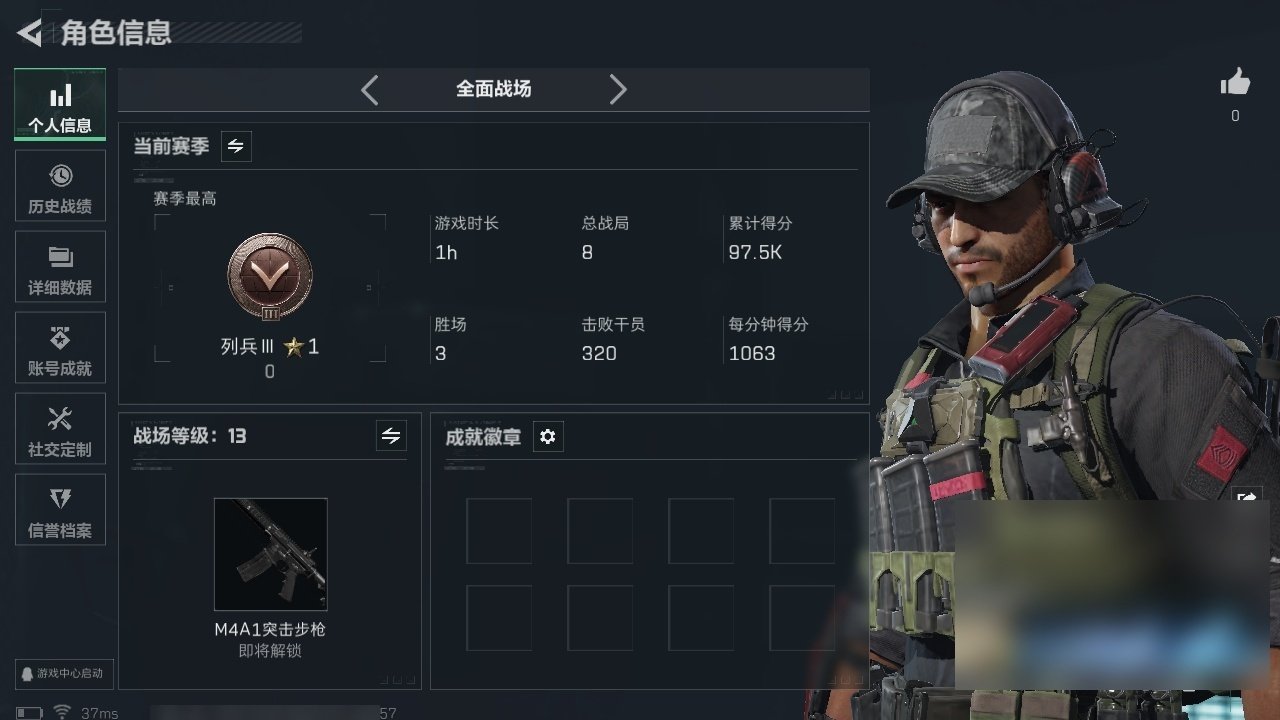The height and width of the screenshot is (720, 1280).
Task: Open the 详细数据 section
Action: tap(60, 267)
